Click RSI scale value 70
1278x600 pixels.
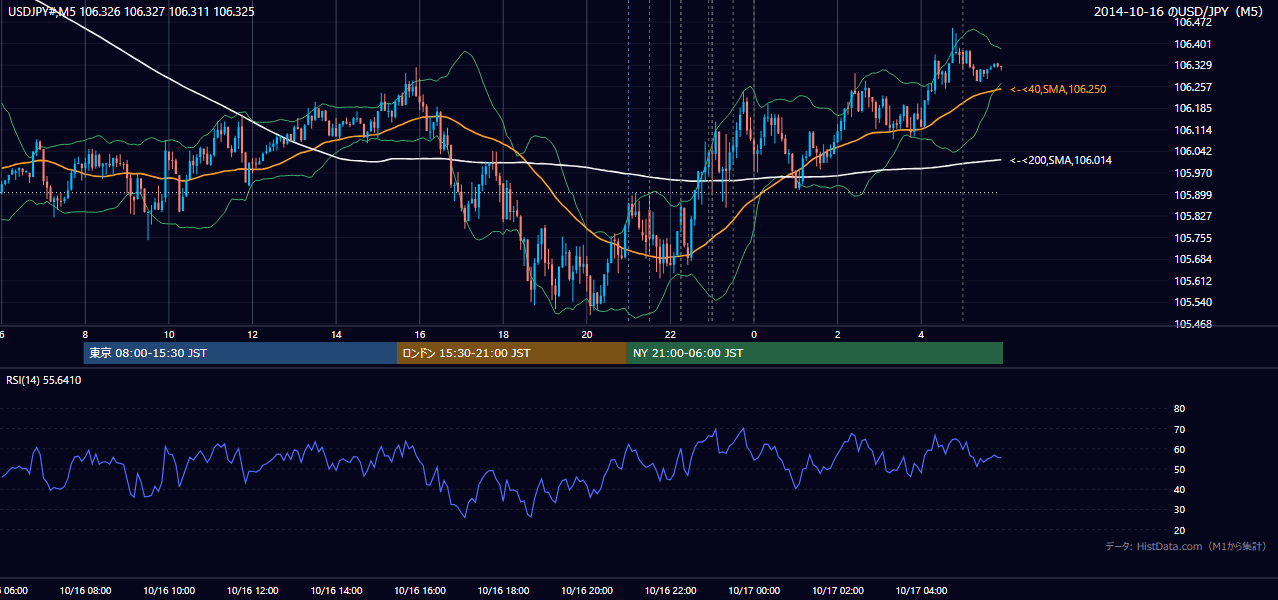tap(1179, 429)
